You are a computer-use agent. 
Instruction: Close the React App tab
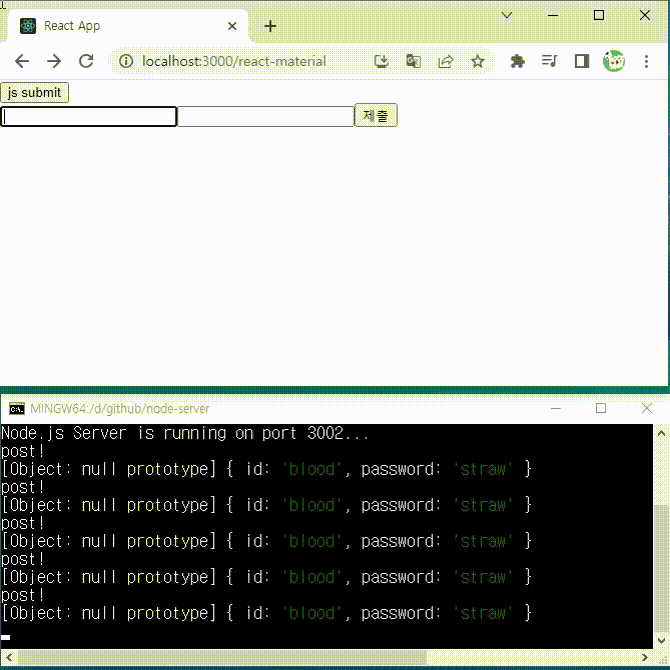point(232,26)
